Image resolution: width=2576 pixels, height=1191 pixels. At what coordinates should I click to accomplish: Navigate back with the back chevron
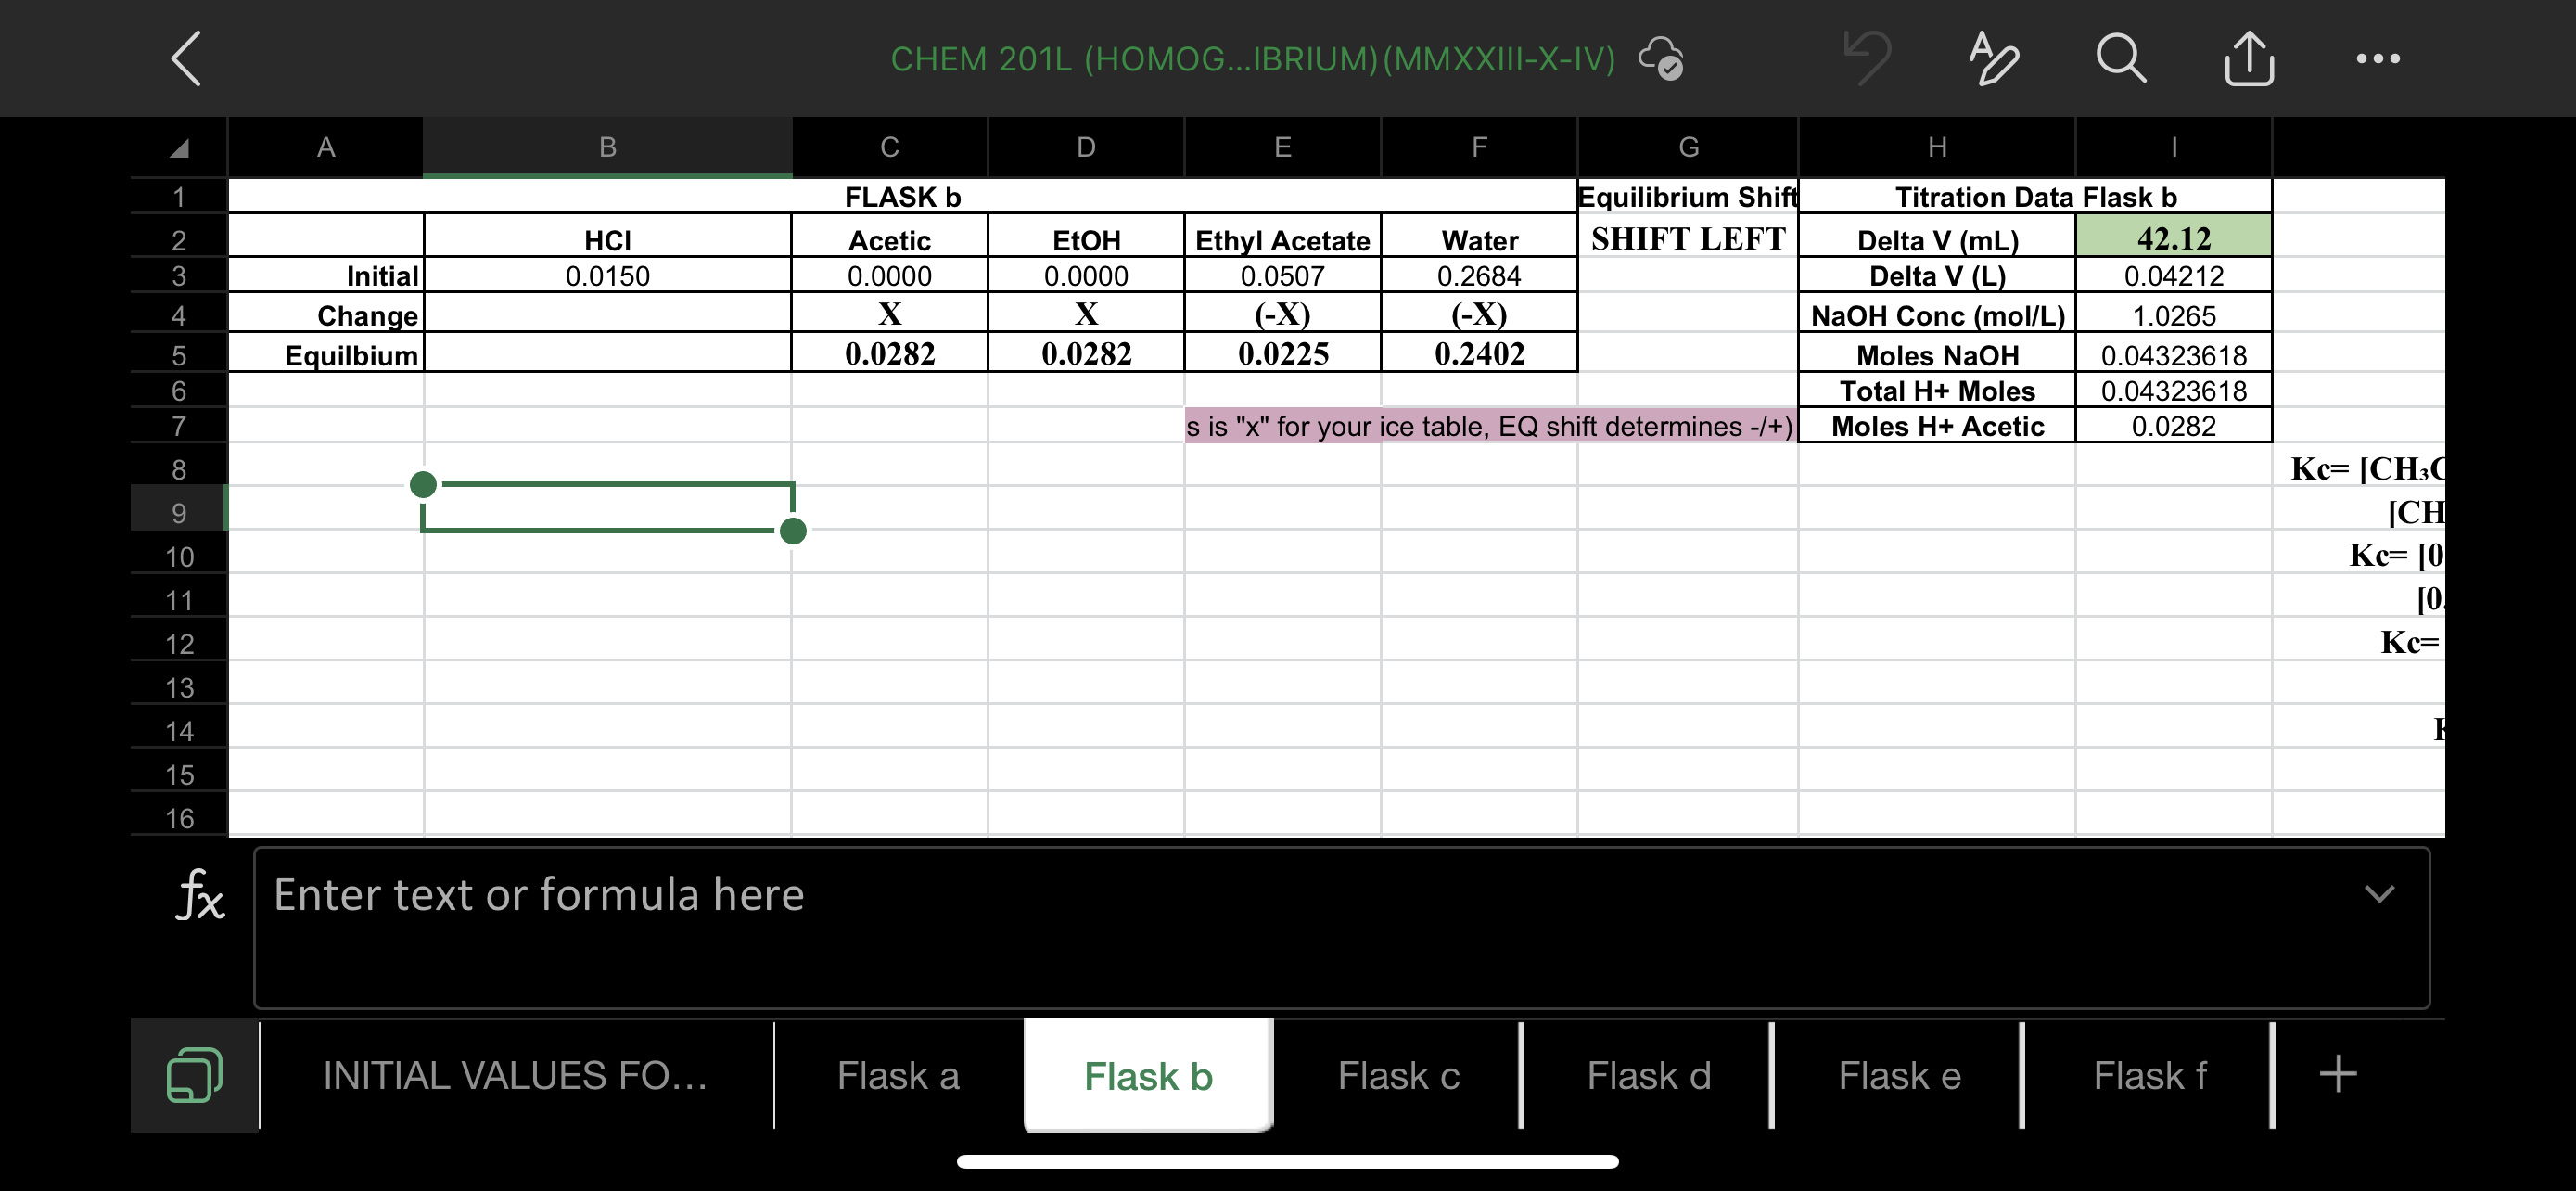185,58
